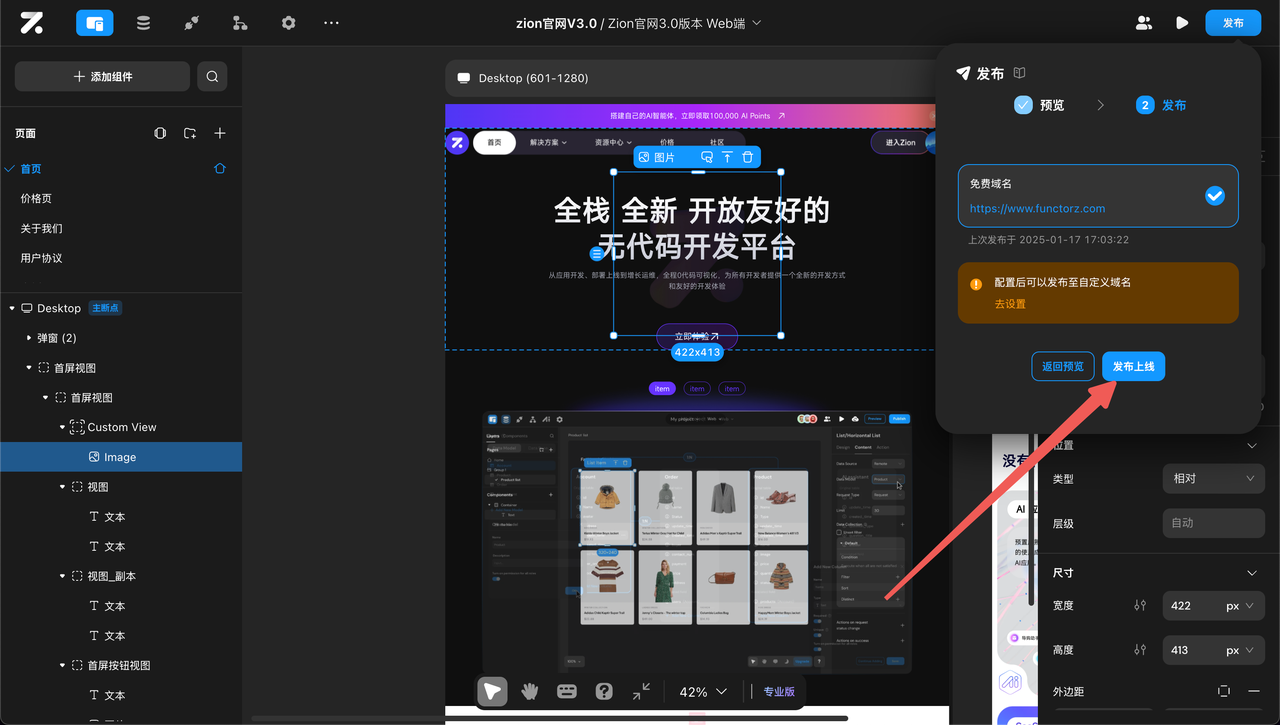This screenshot has width=1280, height=725.
Task: Click the comment icon in the 图片 floating toolbar
Action: tap(707, 157)
